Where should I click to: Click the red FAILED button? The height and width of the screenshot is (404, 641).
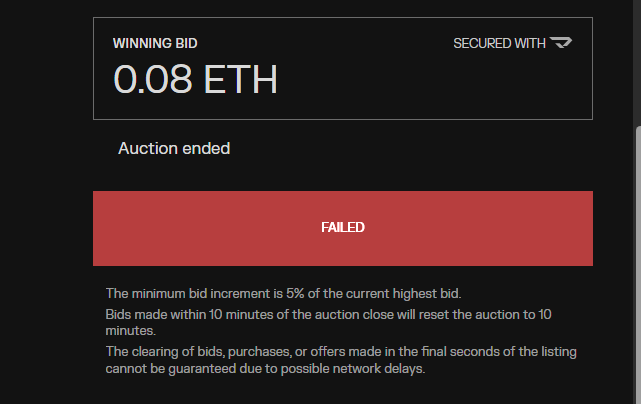(x=343, y=228)
